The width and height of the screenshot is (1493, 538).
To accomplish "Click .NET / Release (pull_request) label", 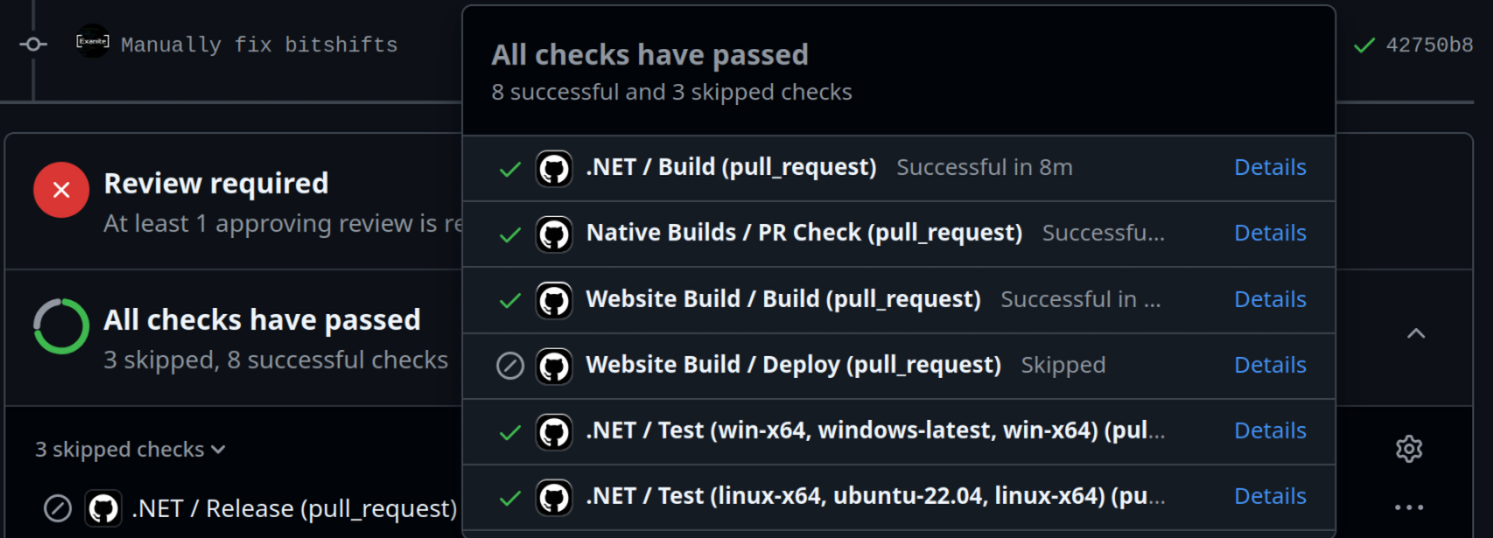I will pos(294,509).
